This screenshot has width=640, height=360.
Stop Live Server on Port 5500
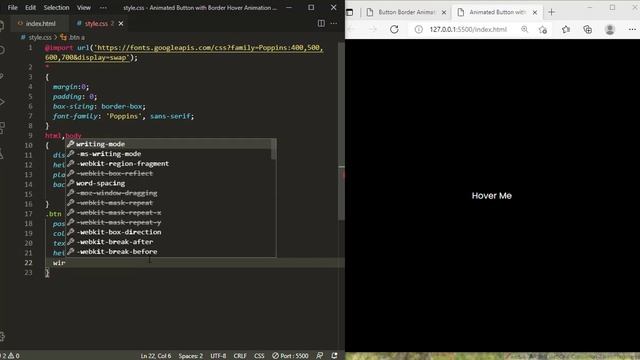tap(290, 356)
